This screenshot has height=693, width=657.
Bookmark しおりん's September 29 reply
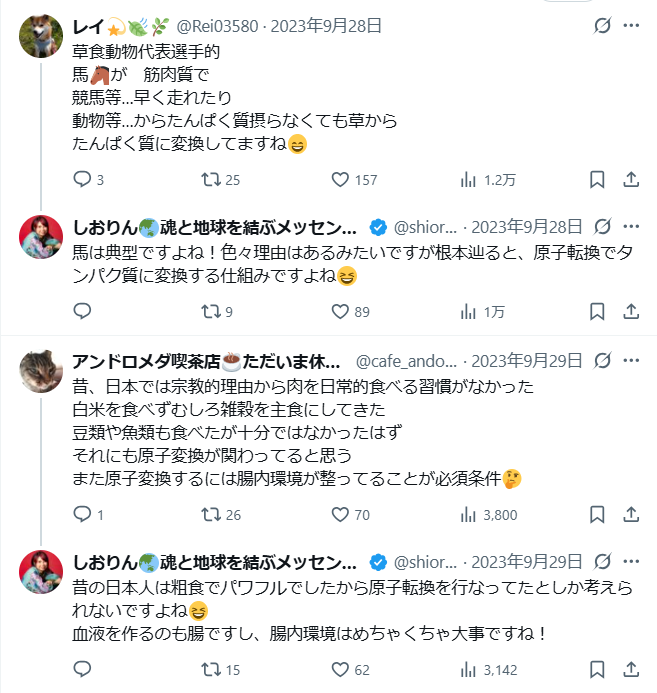597,669
